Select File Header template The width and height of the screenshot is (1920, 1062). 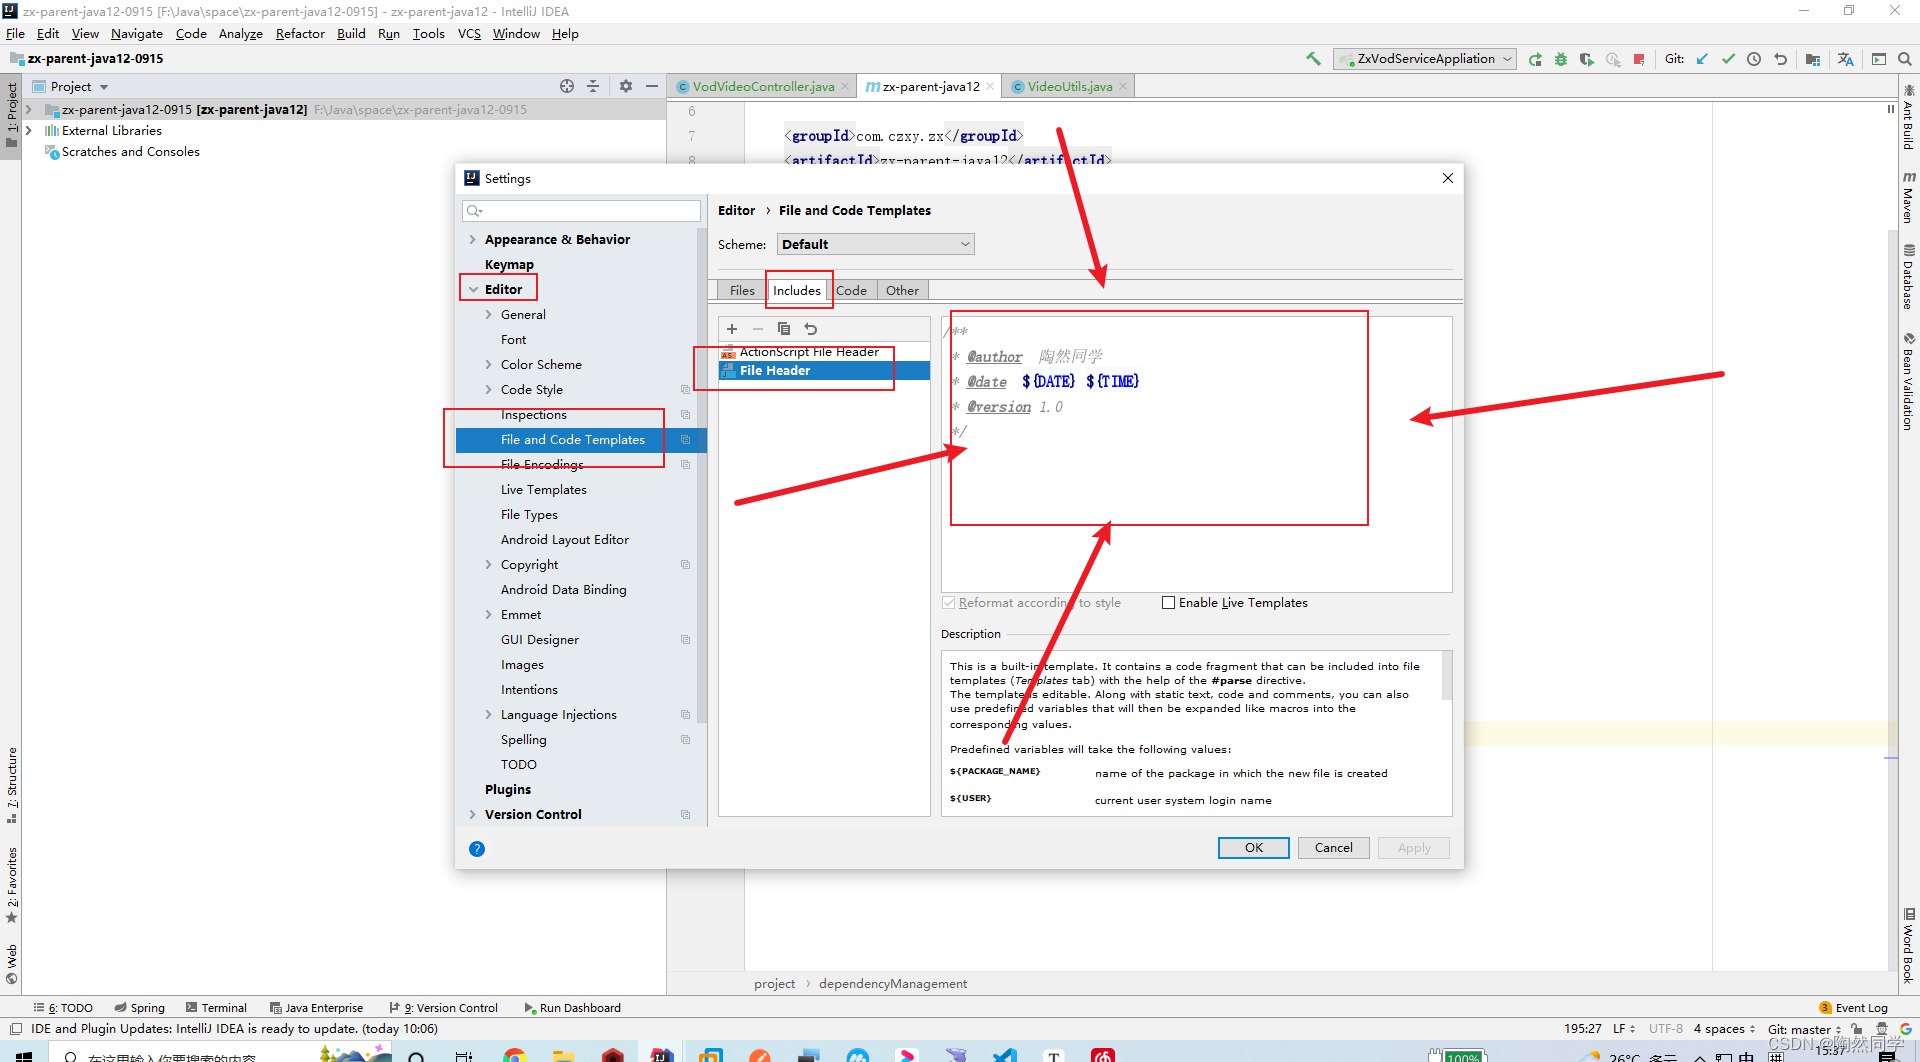click(824, 371)
